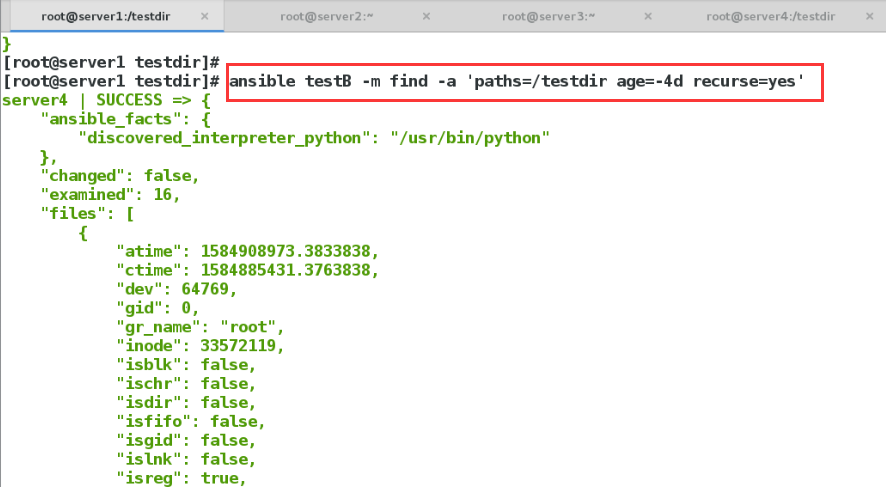Image resolution: width=886 pixels, height=487 pixels.
Task: Switch to the root@server3:~ tab
Action: [548, 16]
